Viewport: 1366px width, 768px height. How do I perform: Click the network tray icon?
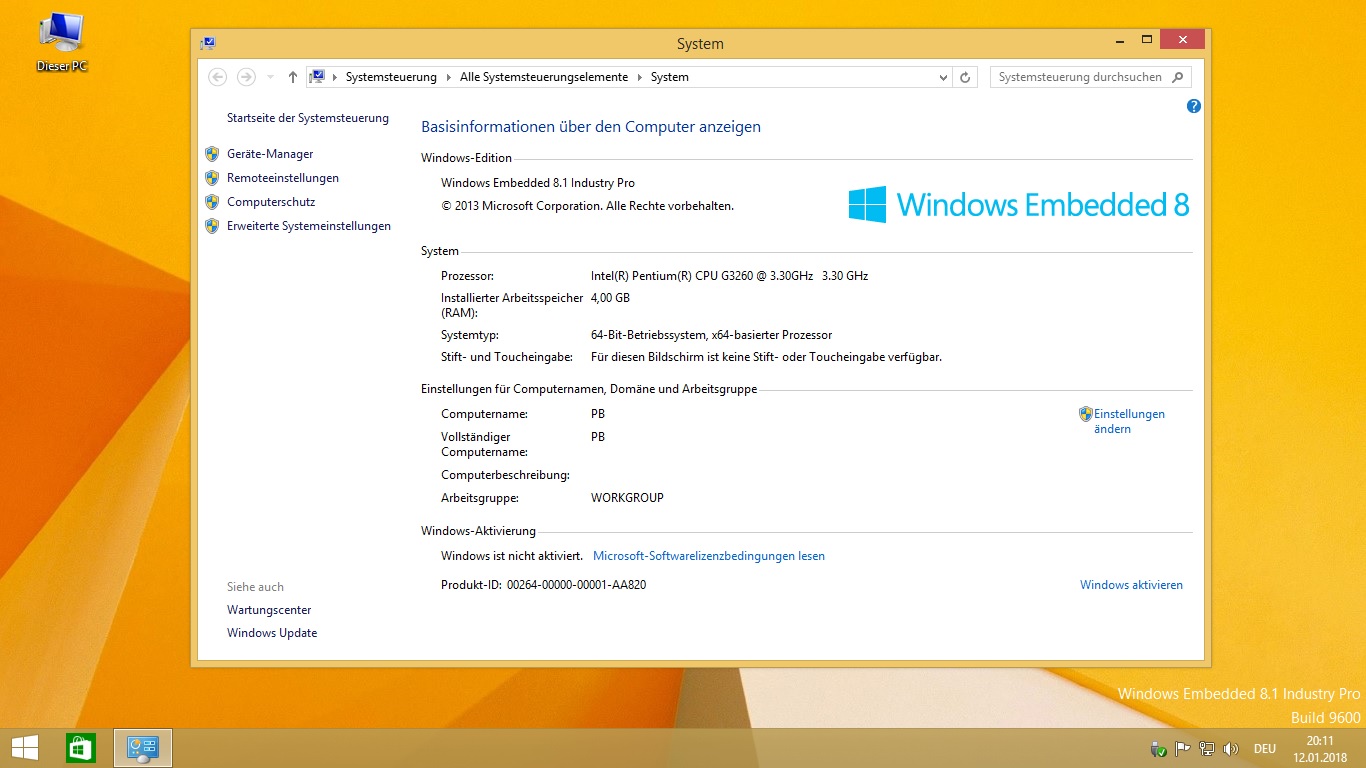[1207, 749]
